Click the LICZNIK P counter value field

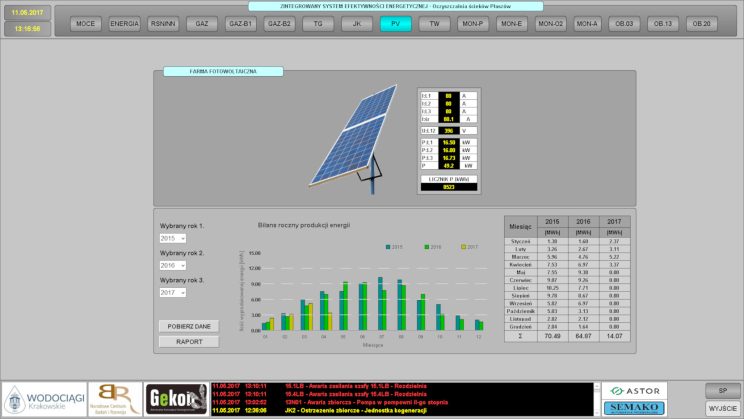449,186
